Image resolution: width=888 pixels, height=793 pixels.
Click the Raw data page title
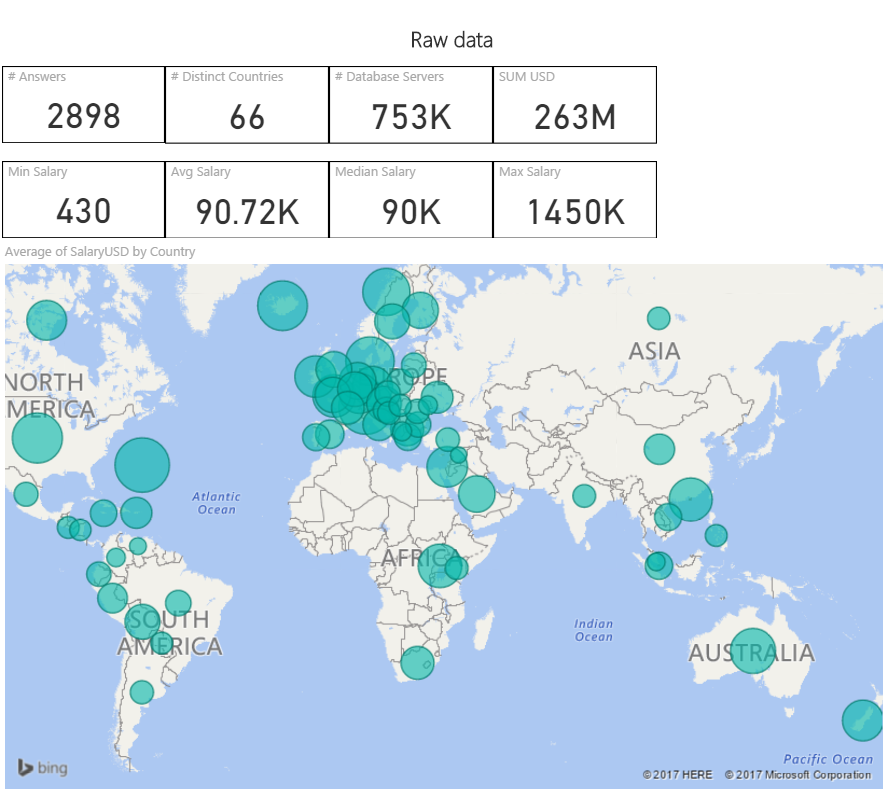click(451, 40)
